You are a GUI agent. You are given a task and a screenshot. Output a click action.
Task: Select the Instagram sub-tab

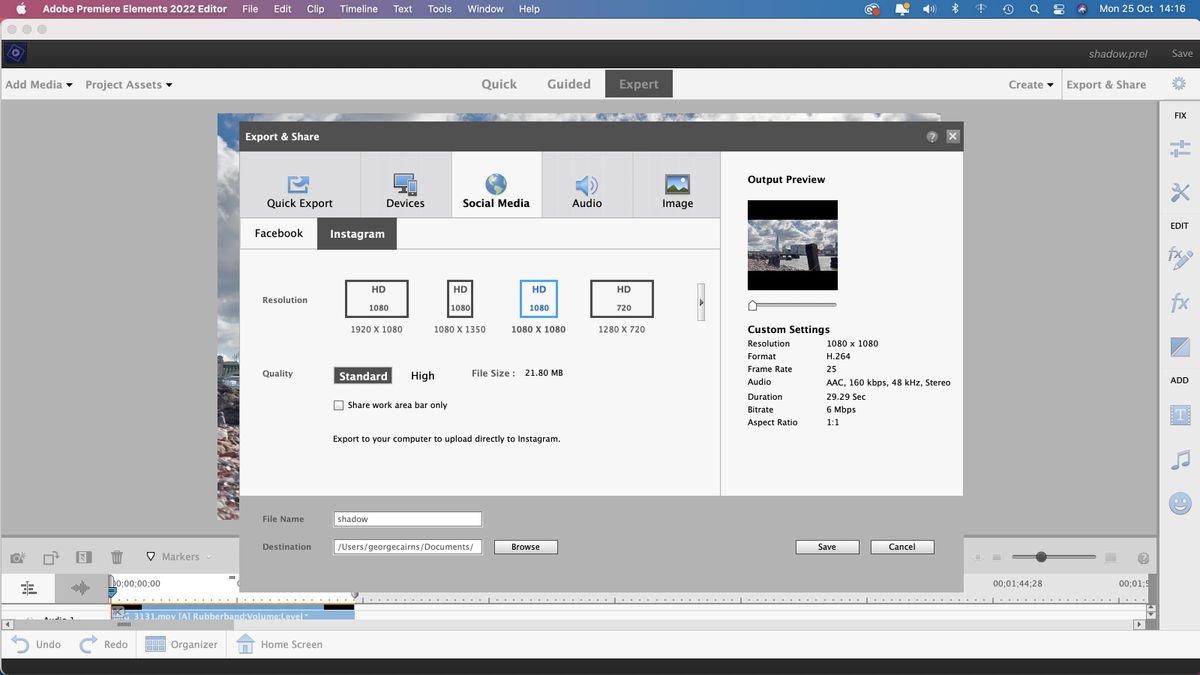[357, 234]
